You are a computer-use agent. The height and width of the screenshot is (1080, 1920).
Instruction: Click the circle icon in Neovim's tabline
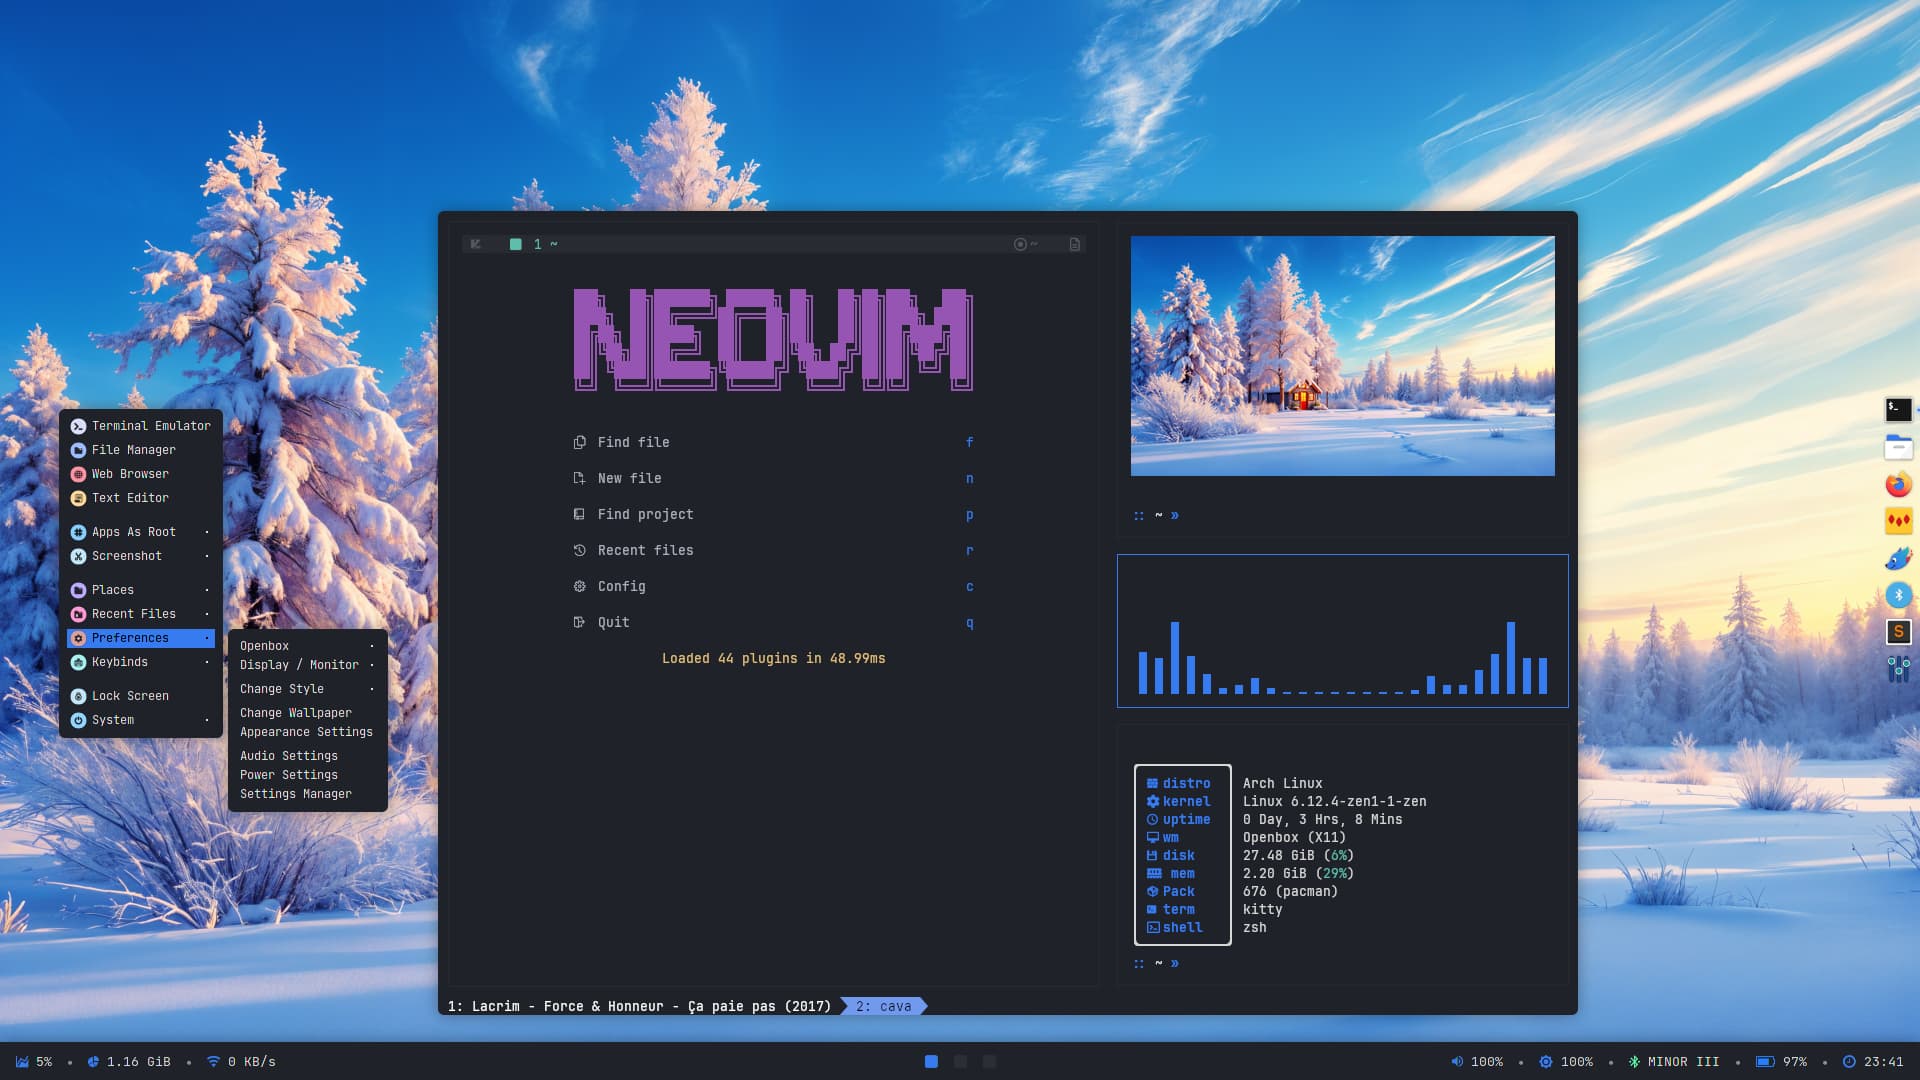[1020, 244]
